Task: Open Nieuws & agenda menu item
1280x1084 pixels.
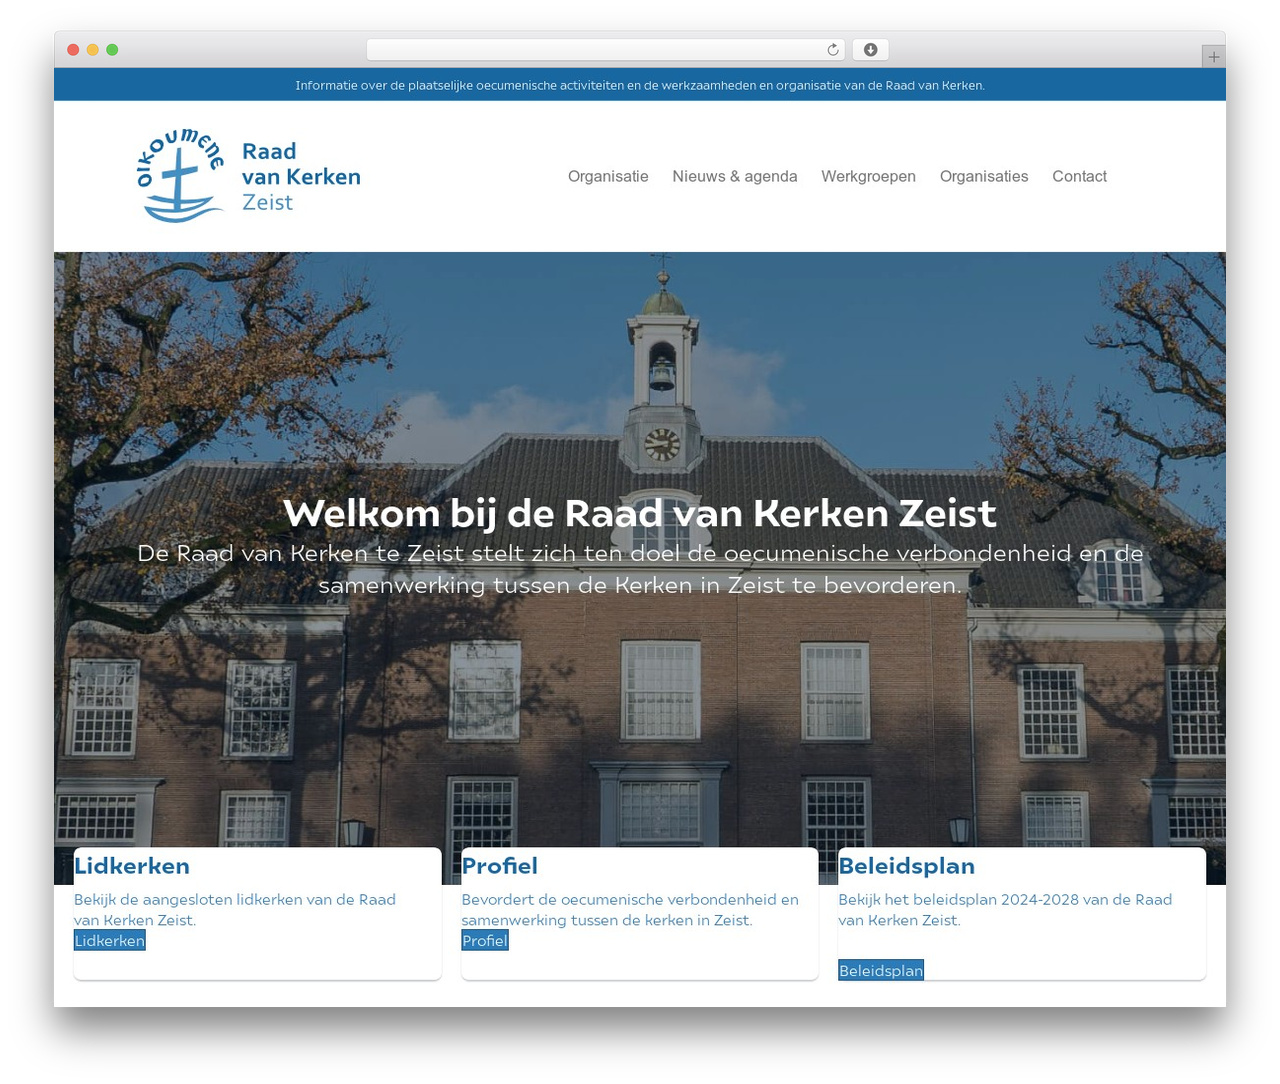Action: (x=735, y=176)
